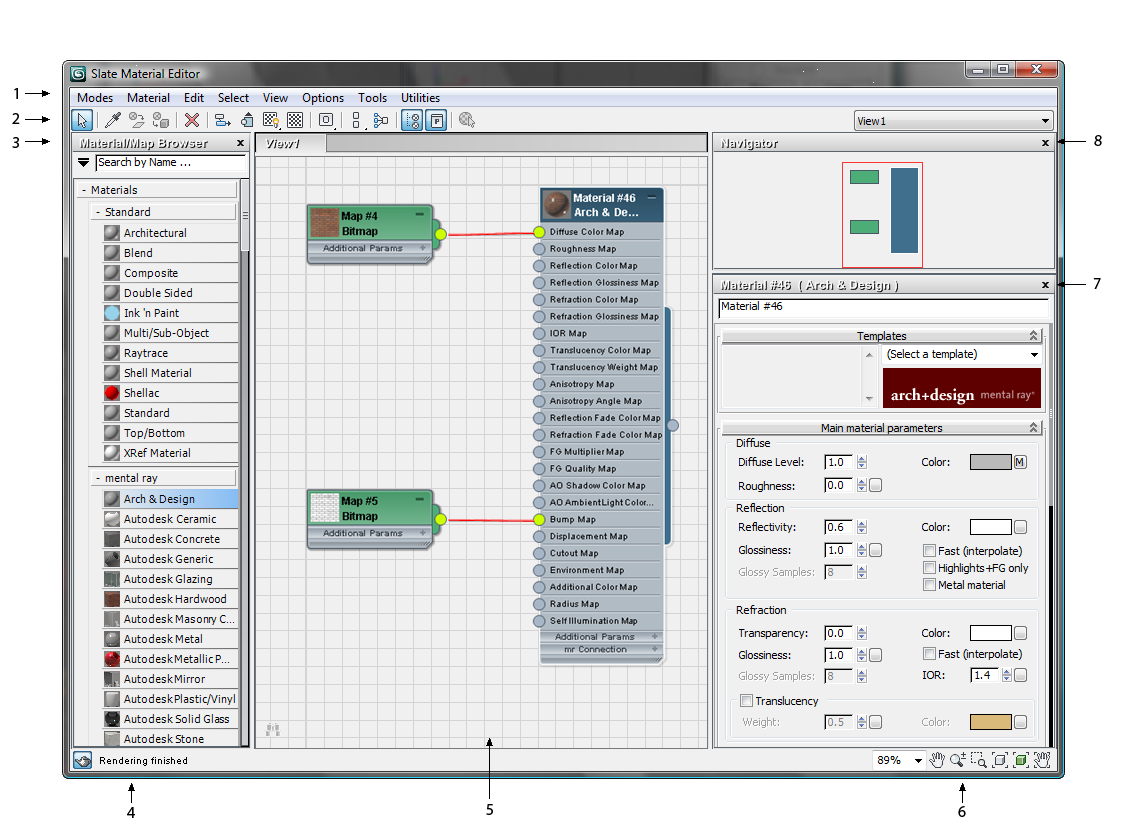Image resolution: width=1127 pixels, height=840 pixels.
Task: Click the Shellac red sphere icon
Action: point(111,393)
